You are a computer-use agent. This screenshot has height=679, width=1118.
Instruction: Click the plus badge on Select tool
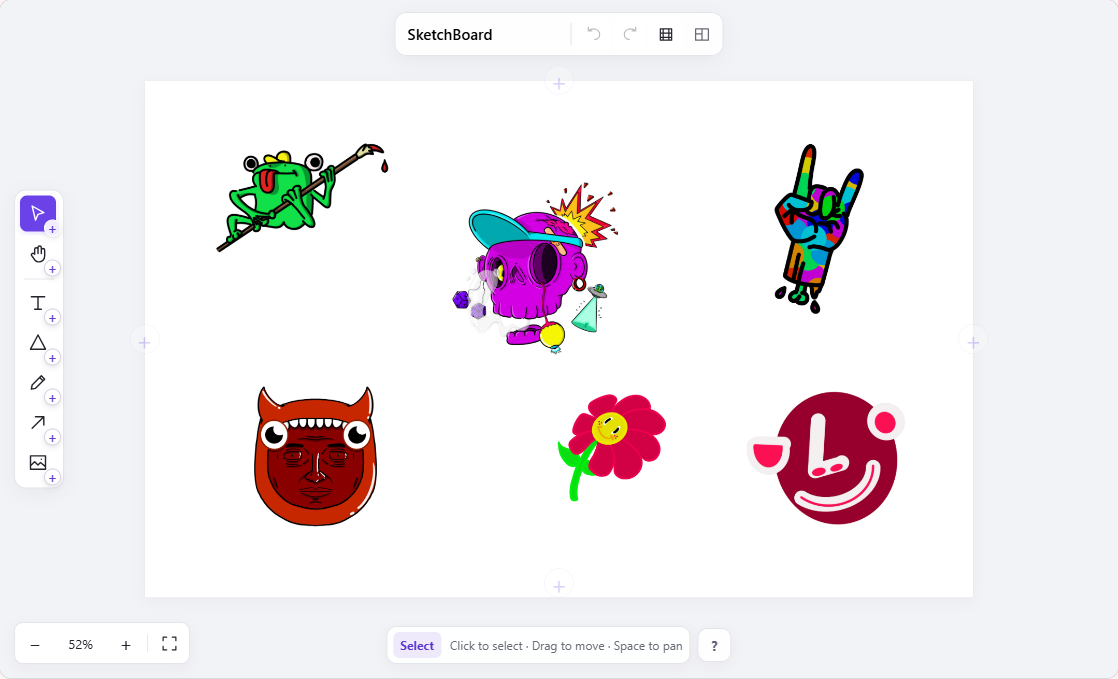[x=52, y=229]
